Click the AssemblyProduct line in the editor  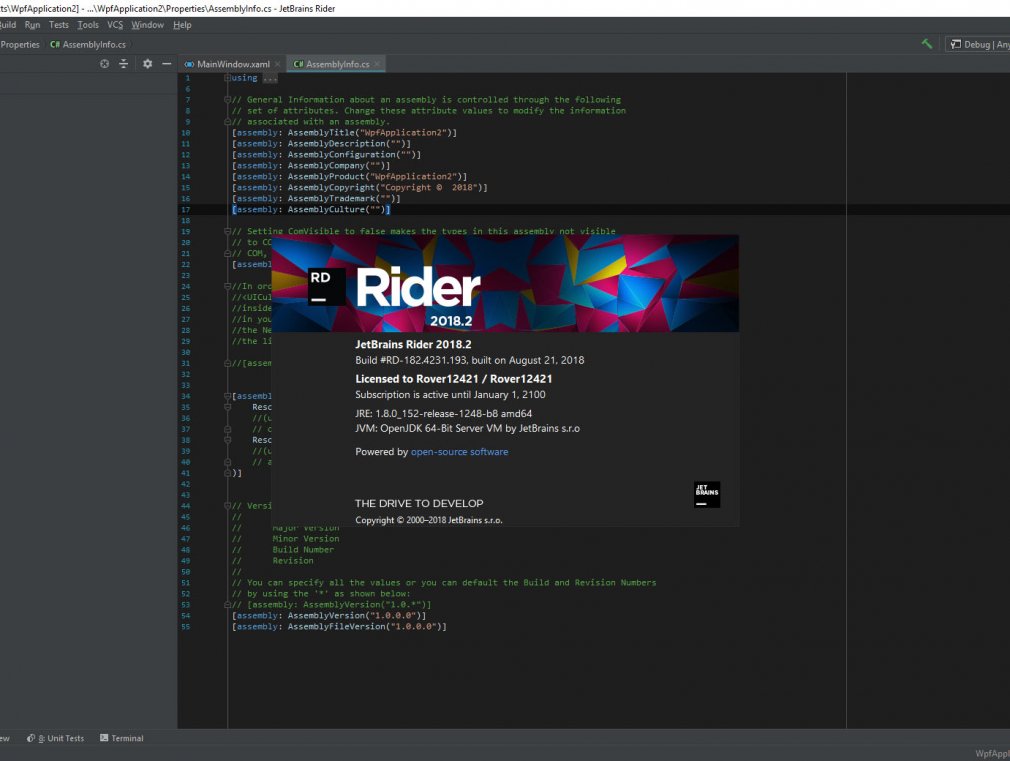(350, 177)
